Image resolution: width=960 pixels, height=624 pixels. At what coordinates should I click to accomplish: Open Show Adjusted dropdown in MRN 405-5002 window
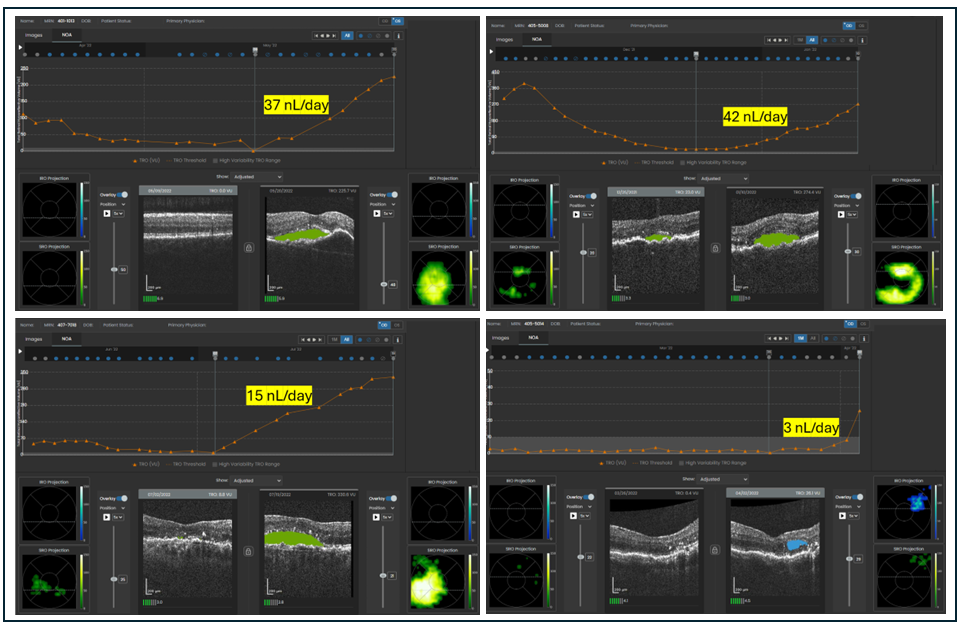724,178
